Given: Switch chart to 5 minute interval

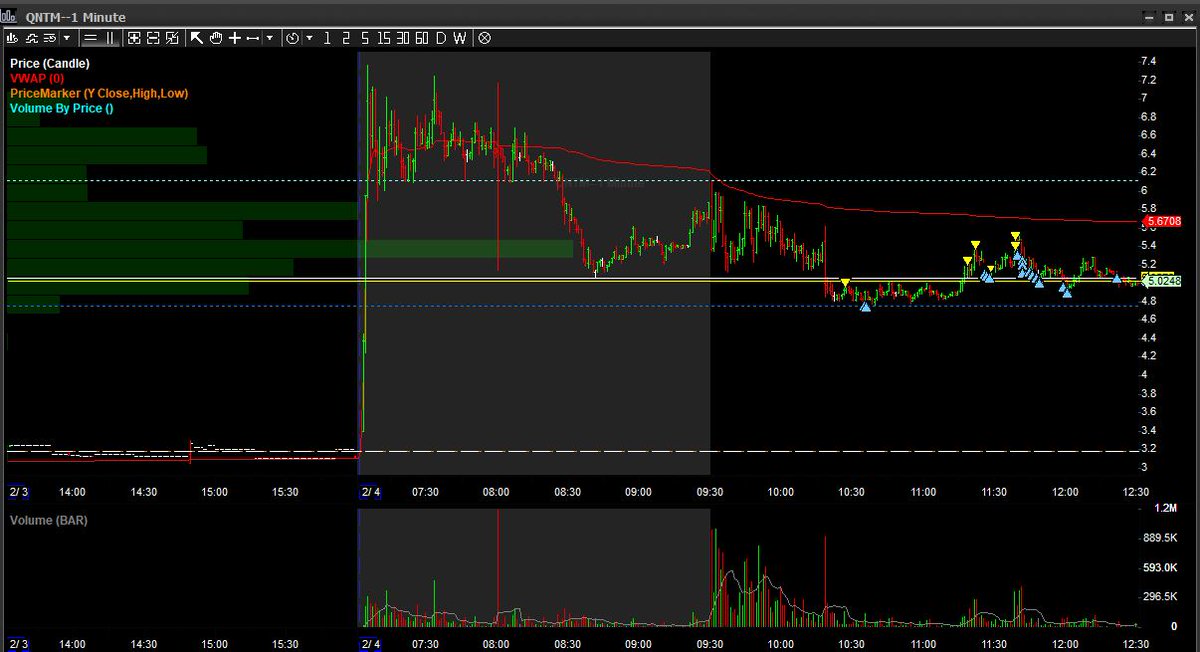Looking at the screenshot, I should point(365,38).
